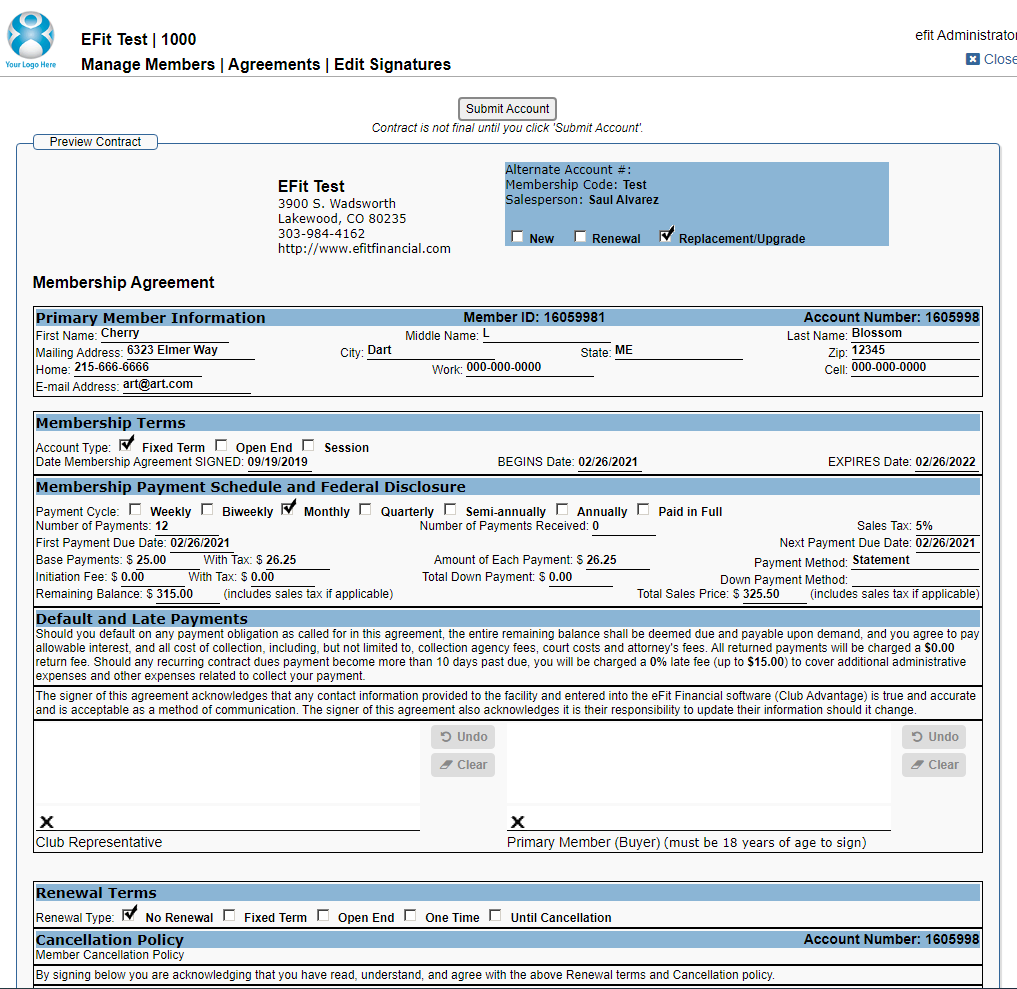
Task: Check Open End account type checkbox
Action: point(221,446)
